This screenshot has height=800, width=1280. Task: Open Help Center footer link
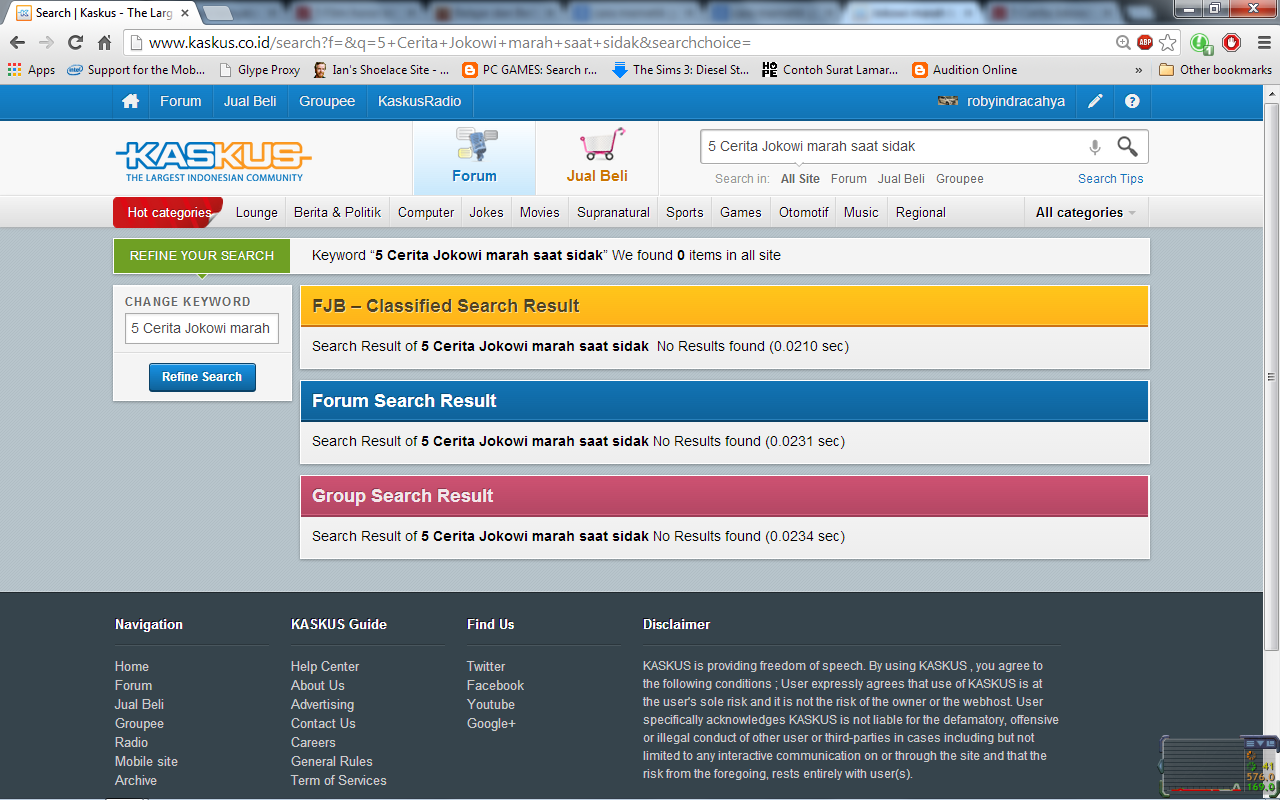tap(325, 667)
